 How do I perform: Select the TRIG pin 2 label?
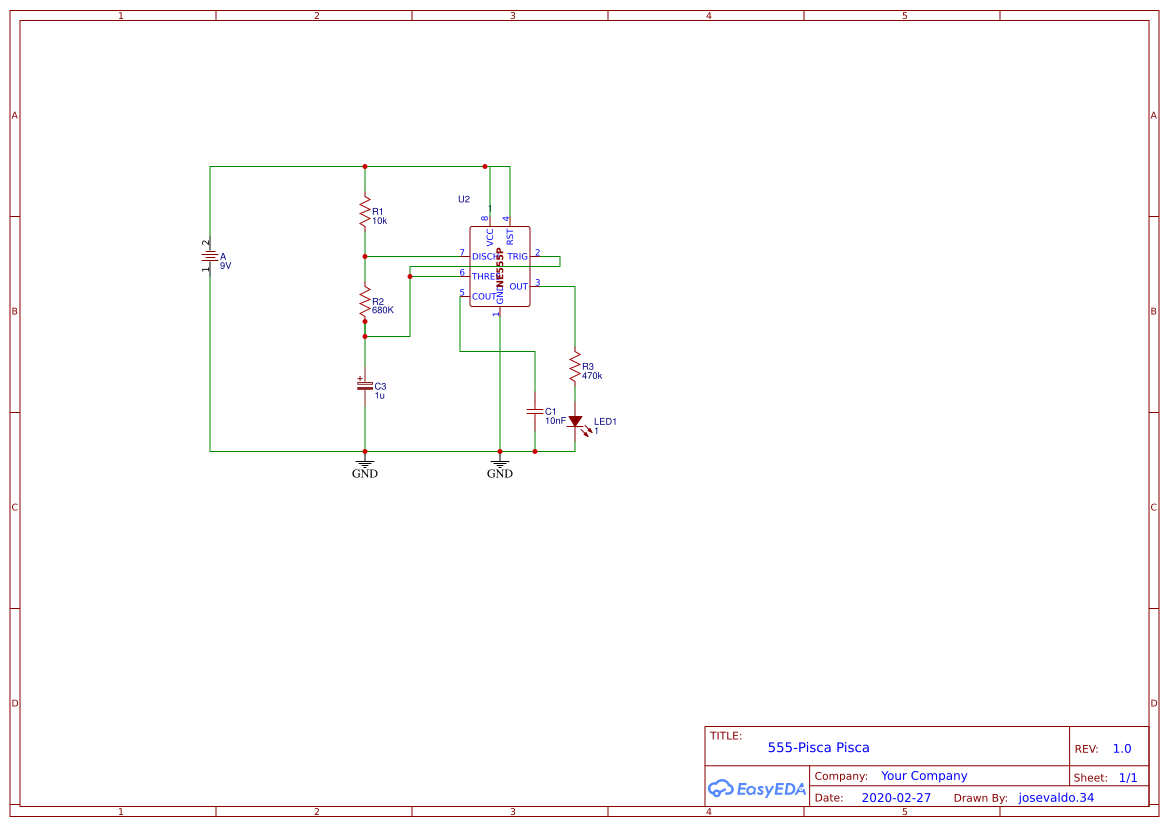518,256
